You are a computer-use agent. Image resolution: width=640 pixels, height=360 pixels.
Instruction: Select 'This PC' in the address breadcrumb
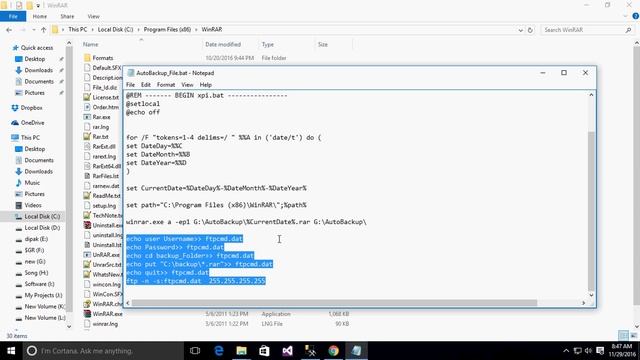tap(78, 29)
